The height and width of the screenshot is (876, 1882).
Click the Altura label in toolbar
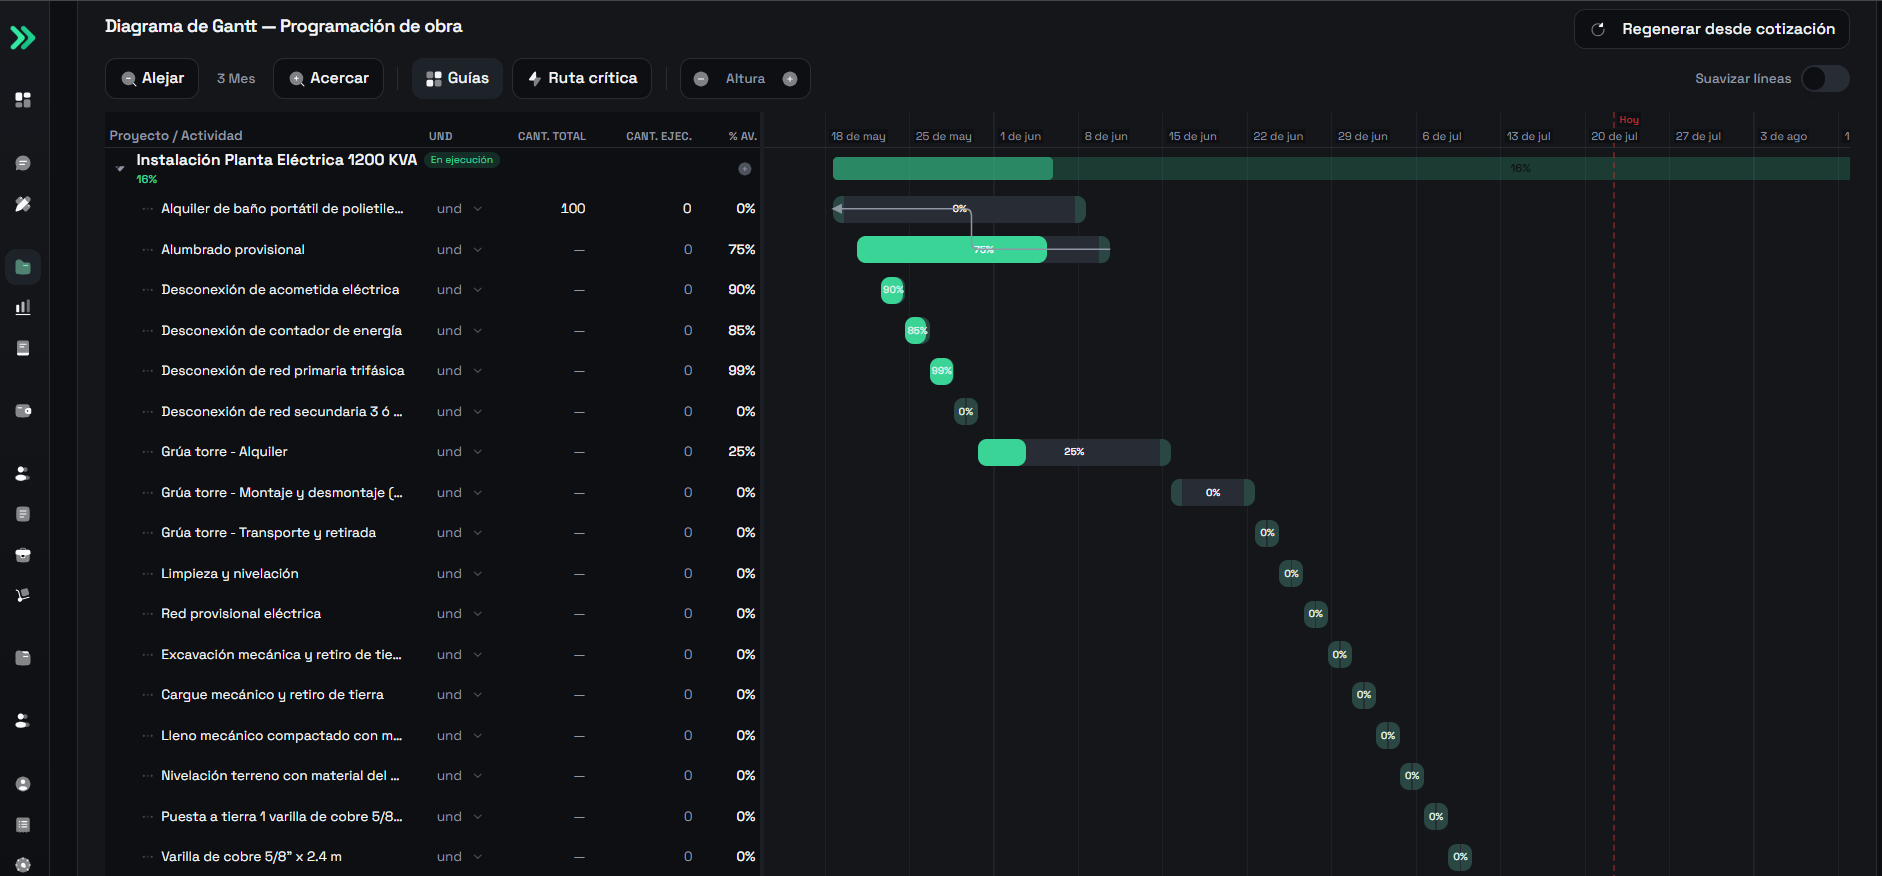[x=745, y=79]
